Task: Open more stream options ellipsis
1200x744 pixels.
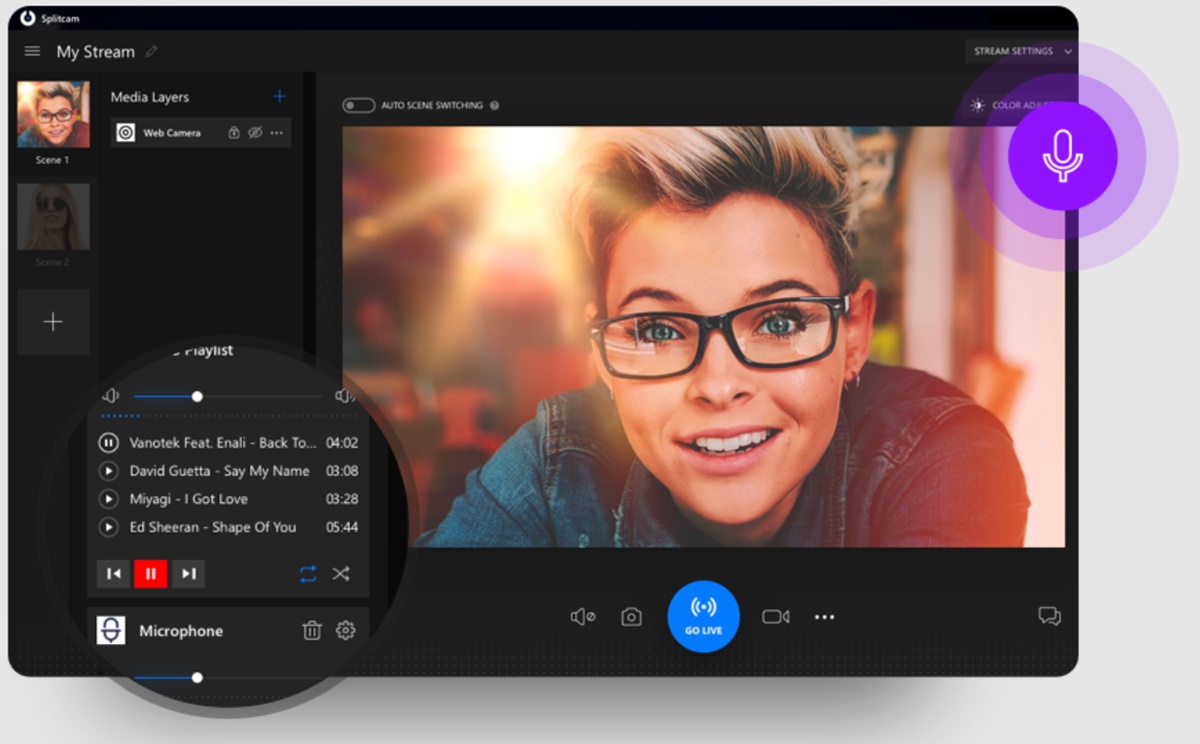Action: [824, 617]
